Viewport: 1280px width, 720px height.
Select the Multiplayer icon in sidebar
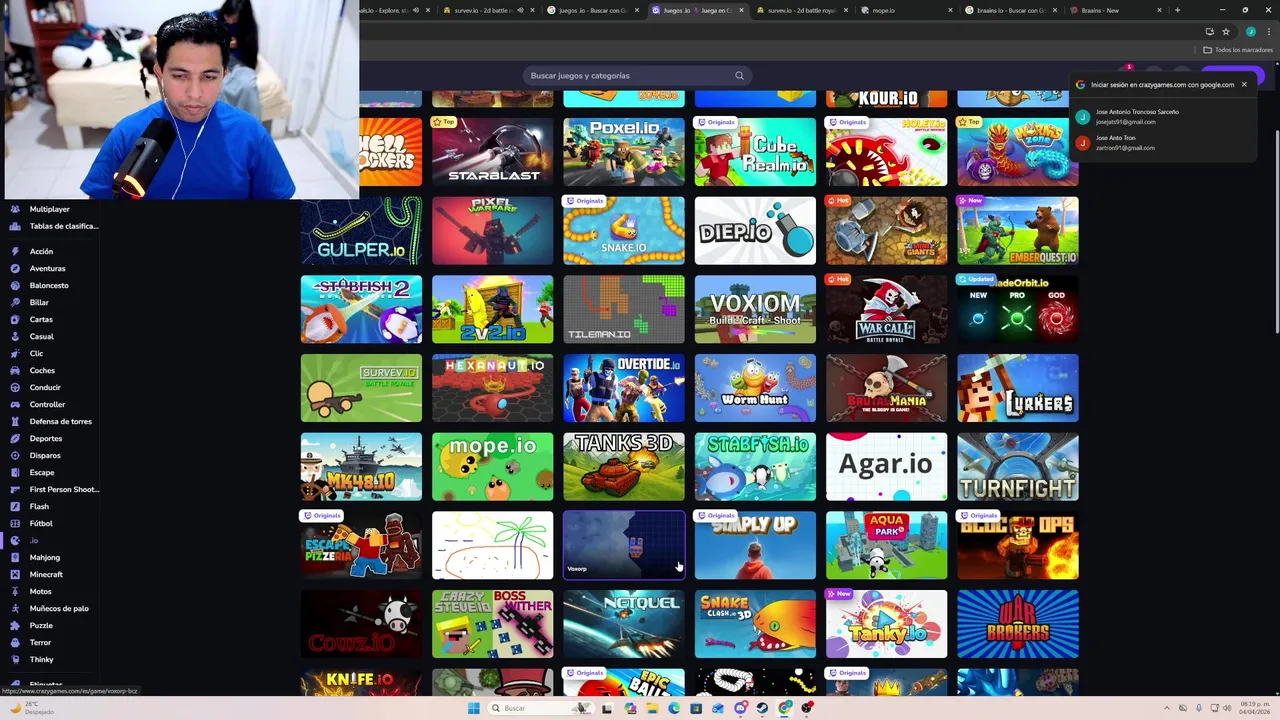point(15,209)
